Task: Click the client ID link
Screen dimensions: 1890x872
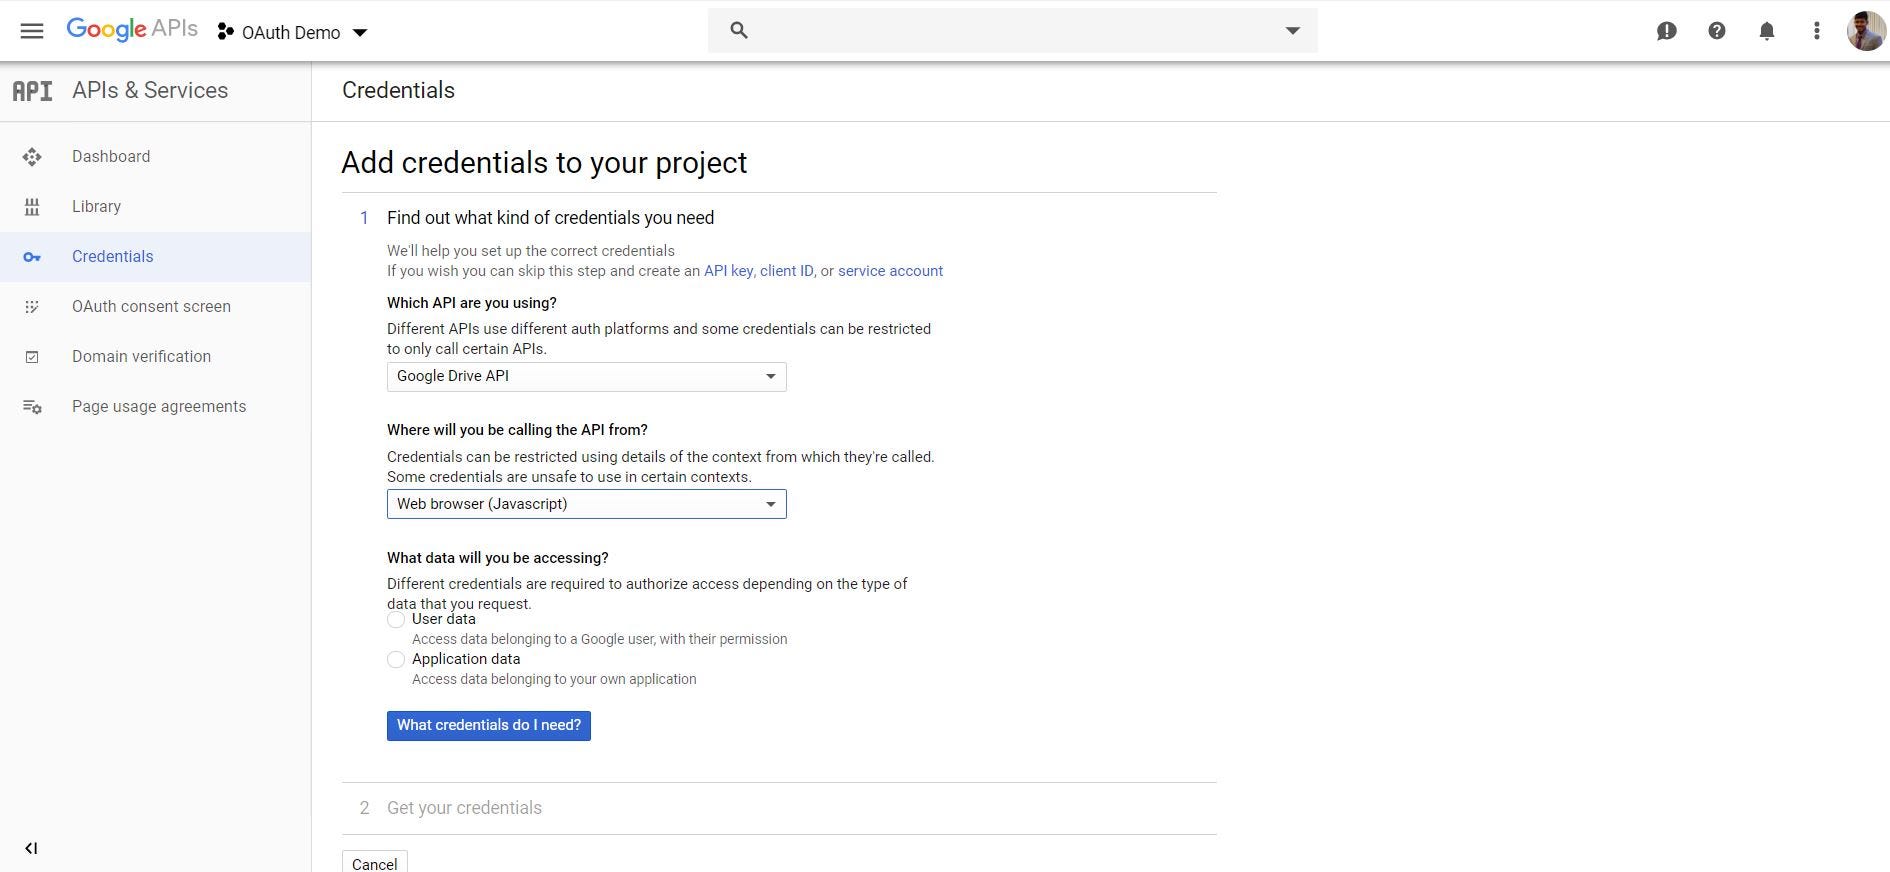Action: coord(787,271)
